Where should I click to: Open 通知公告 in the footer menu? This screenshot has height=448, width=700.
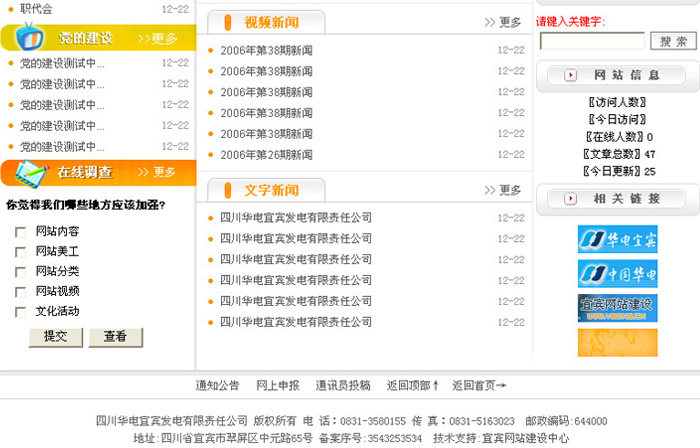tap(218, 385)
